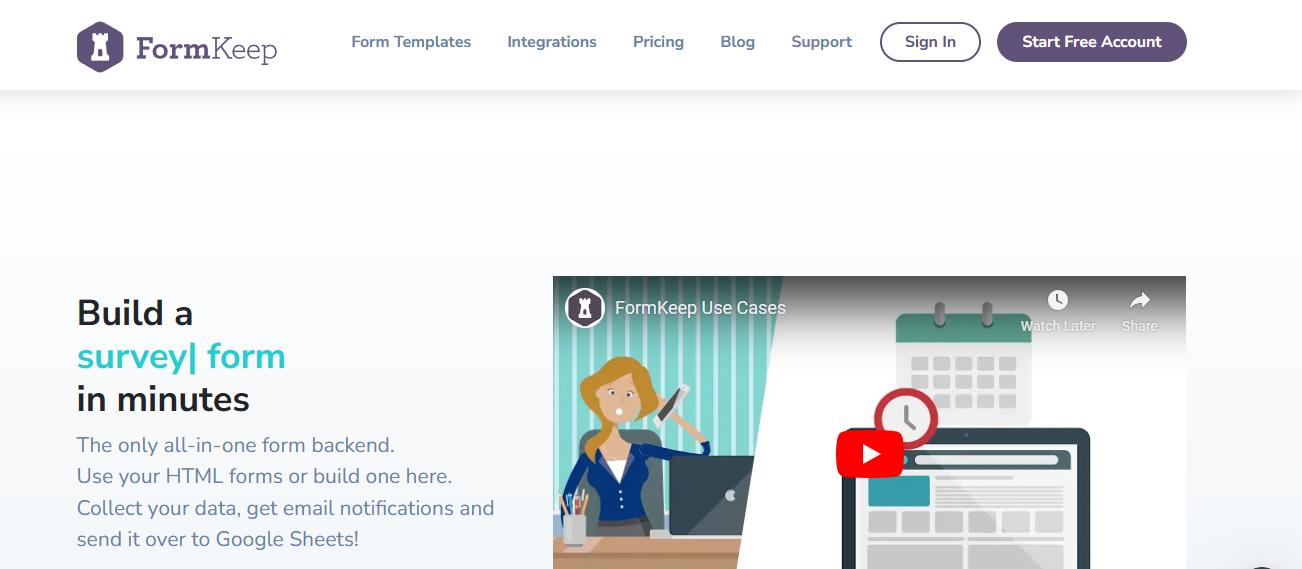1302x569 pixels.
Task: Click 'send it over to Google Sheets!' text
Action: tap(217, 539)
